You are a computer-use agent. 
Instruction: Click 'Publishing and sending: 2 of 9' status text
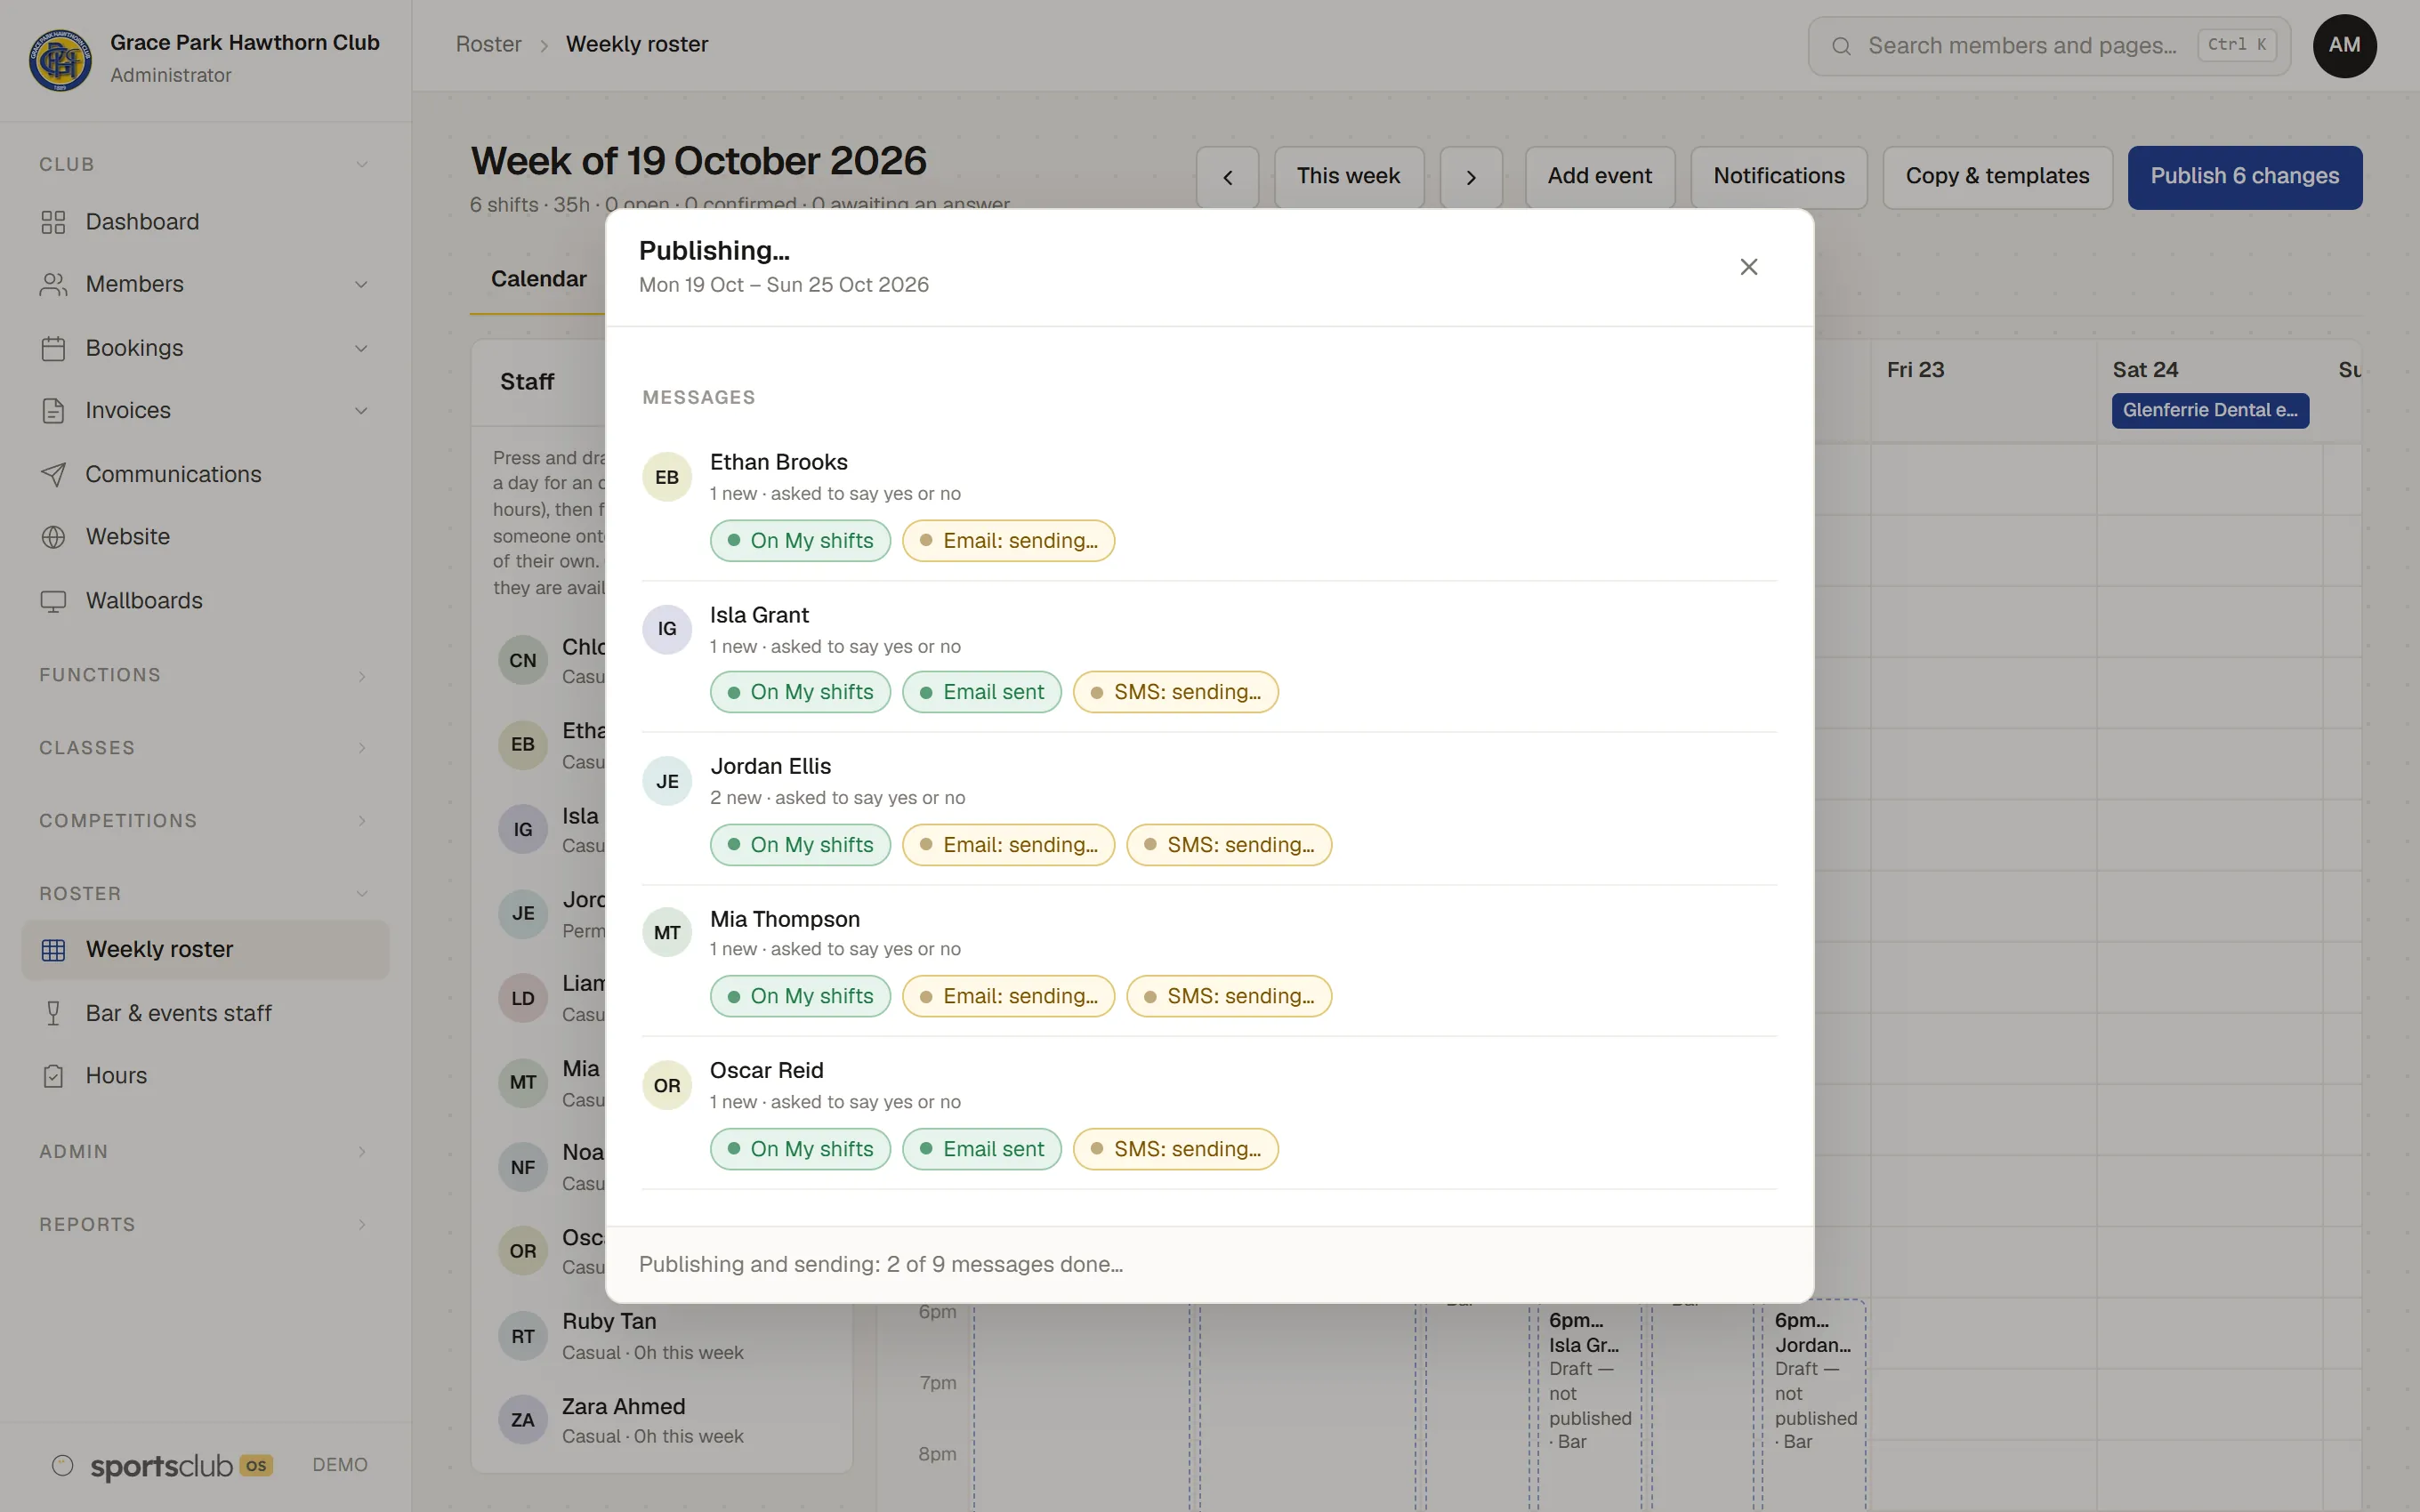pyautogui.click(x=881, y=1265)
